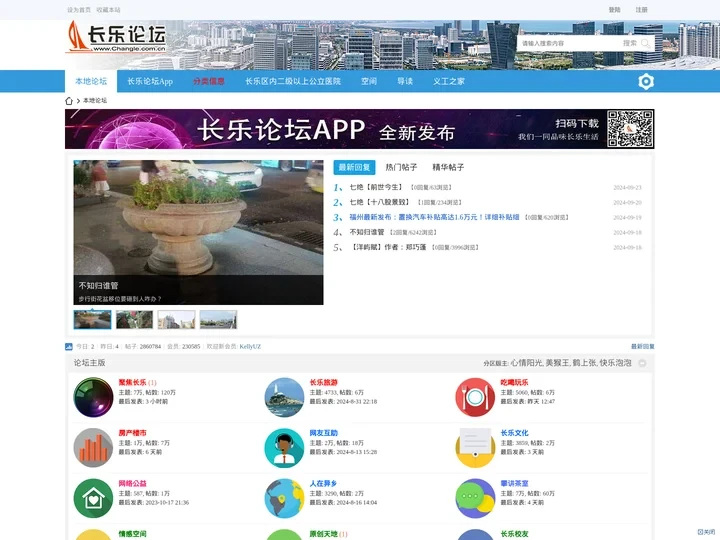Select first slideshow thumbnail
The image size is (720, 540).
tap(92, 320)
